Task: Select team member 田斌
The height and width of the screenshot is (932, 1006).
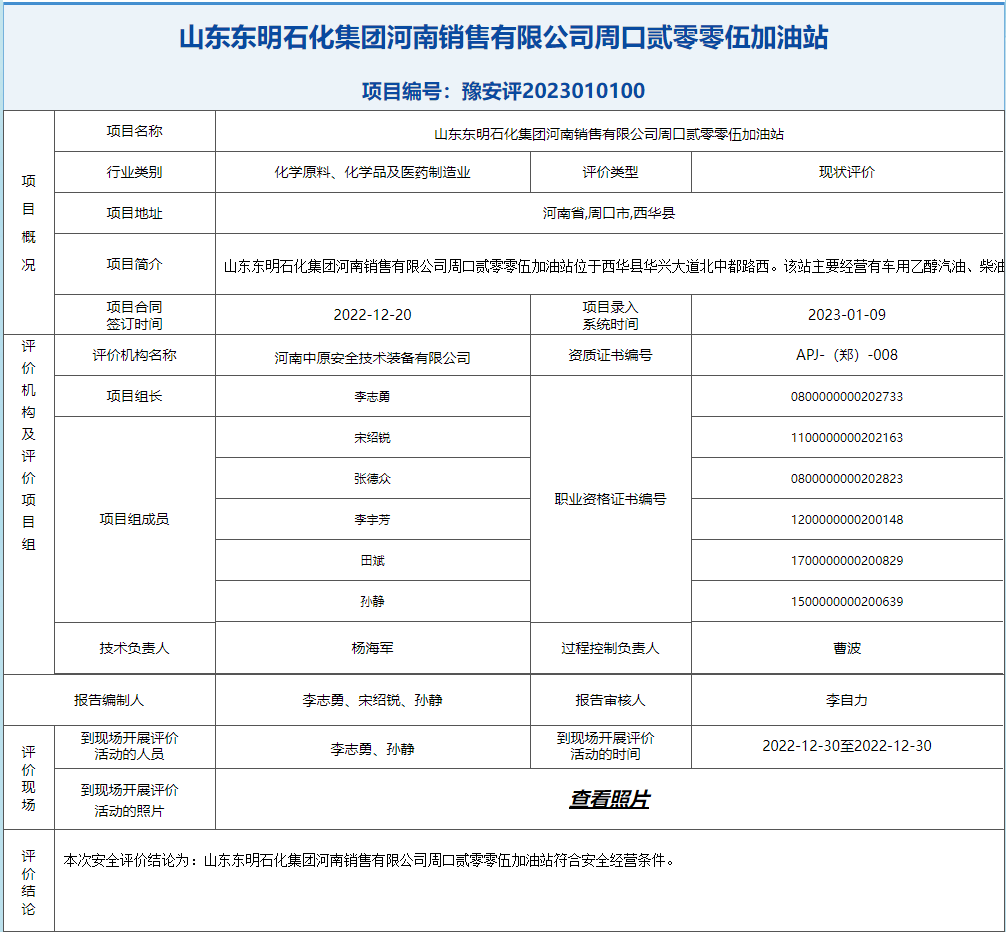Action: 372,561
